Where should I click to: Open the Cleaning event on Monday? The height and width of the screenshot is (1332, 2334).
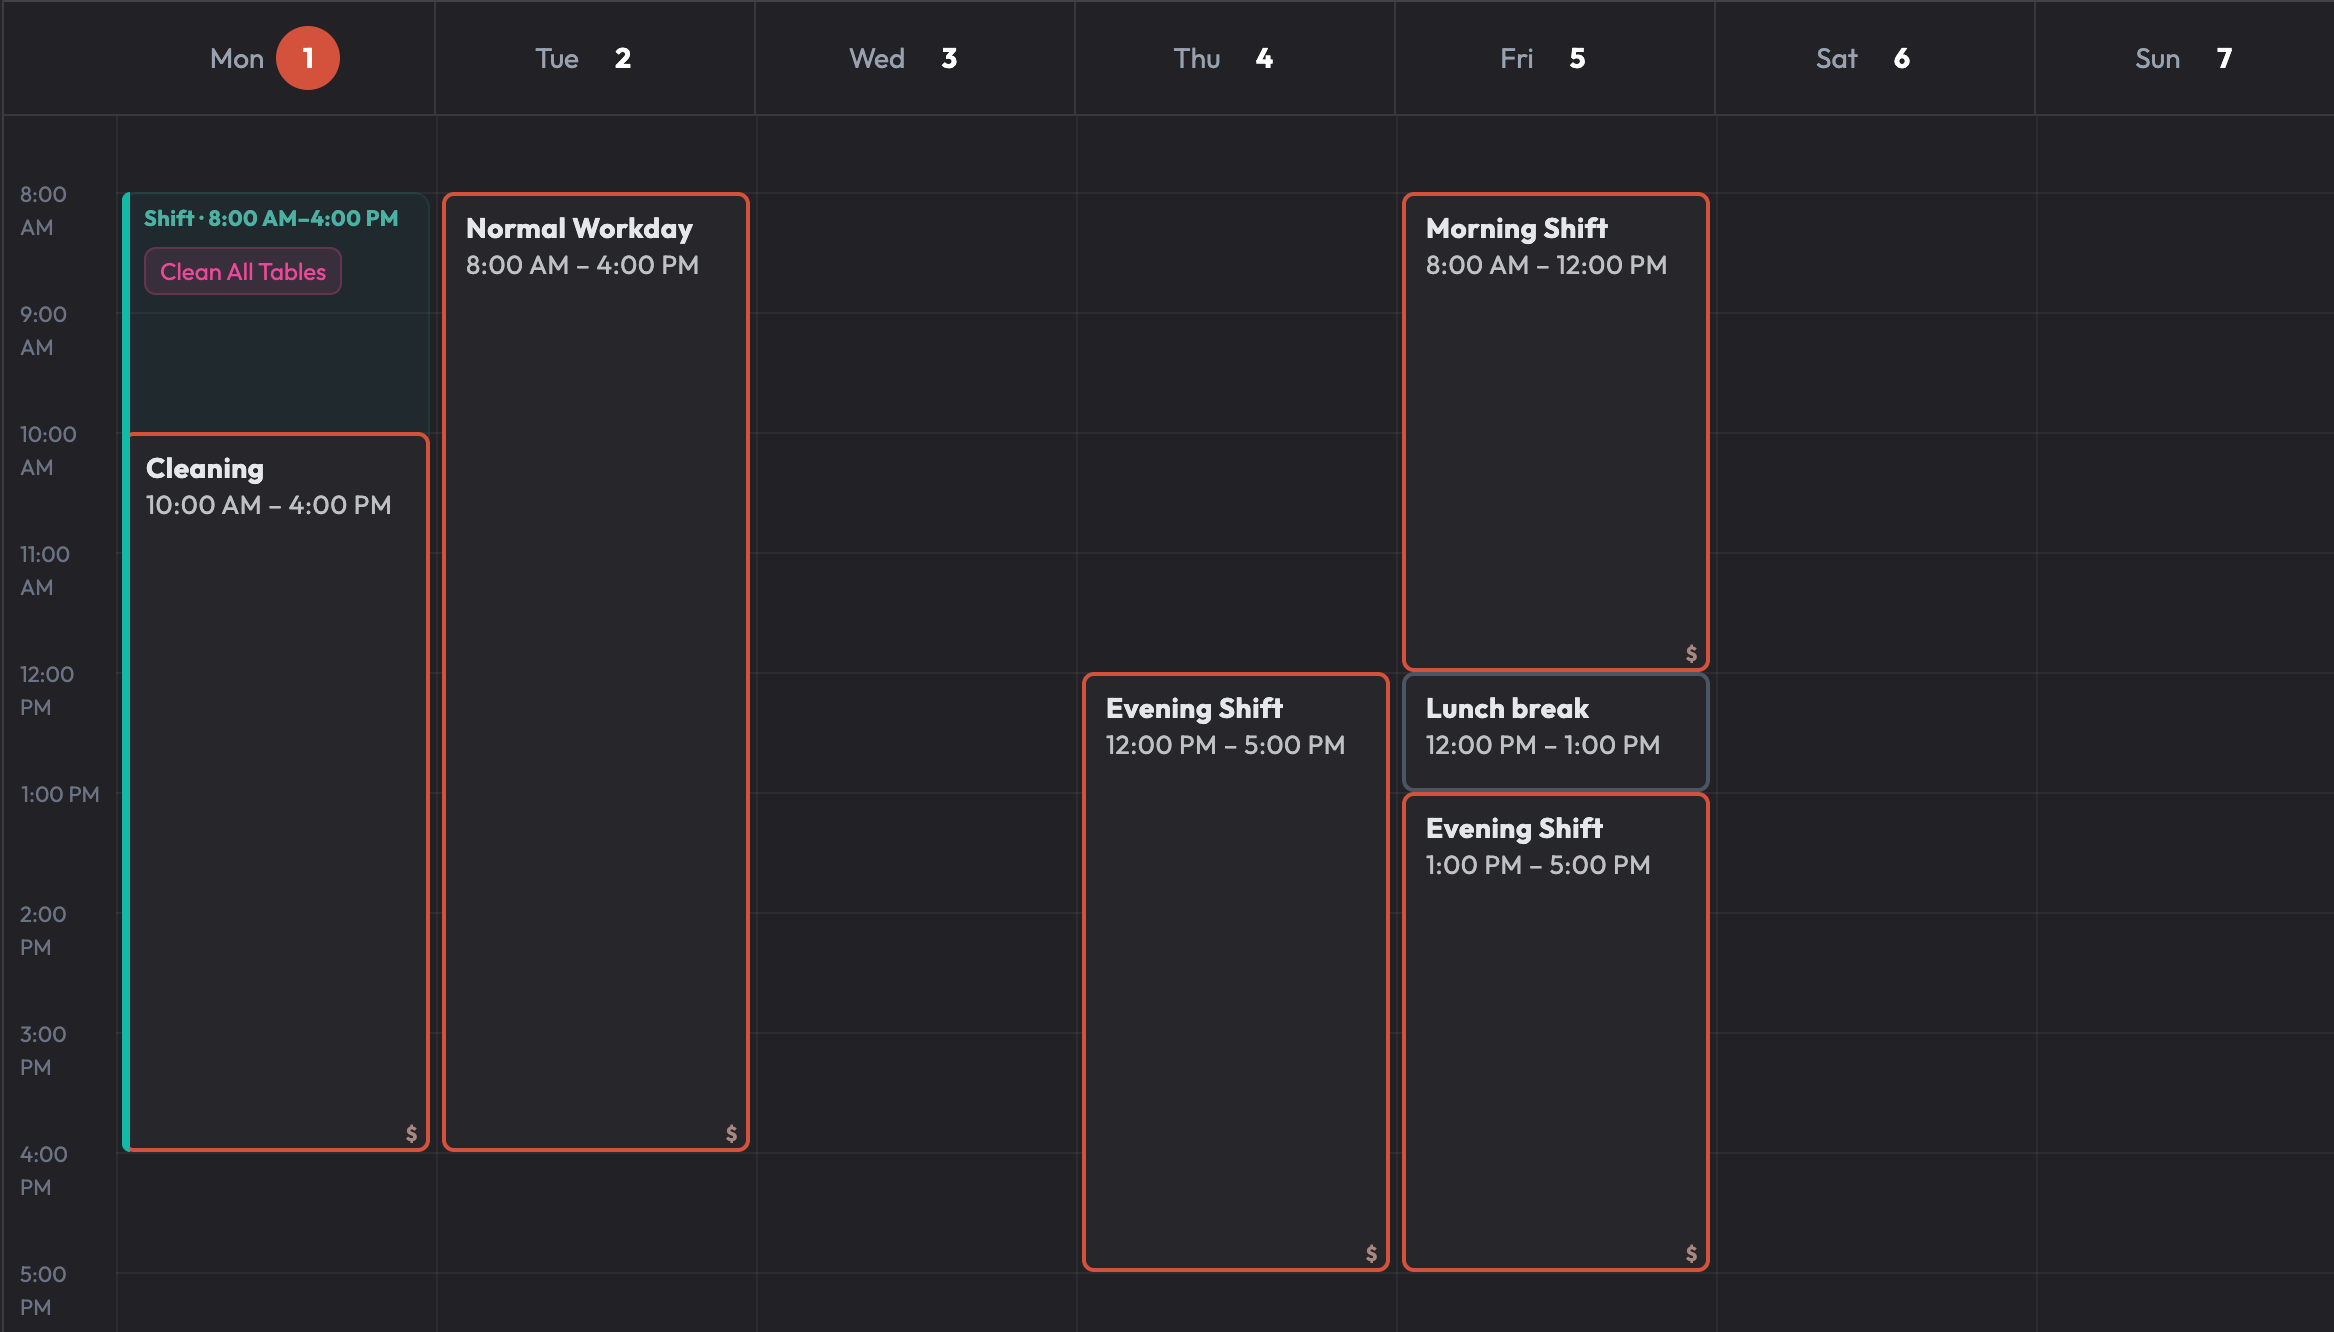point(278,792)
